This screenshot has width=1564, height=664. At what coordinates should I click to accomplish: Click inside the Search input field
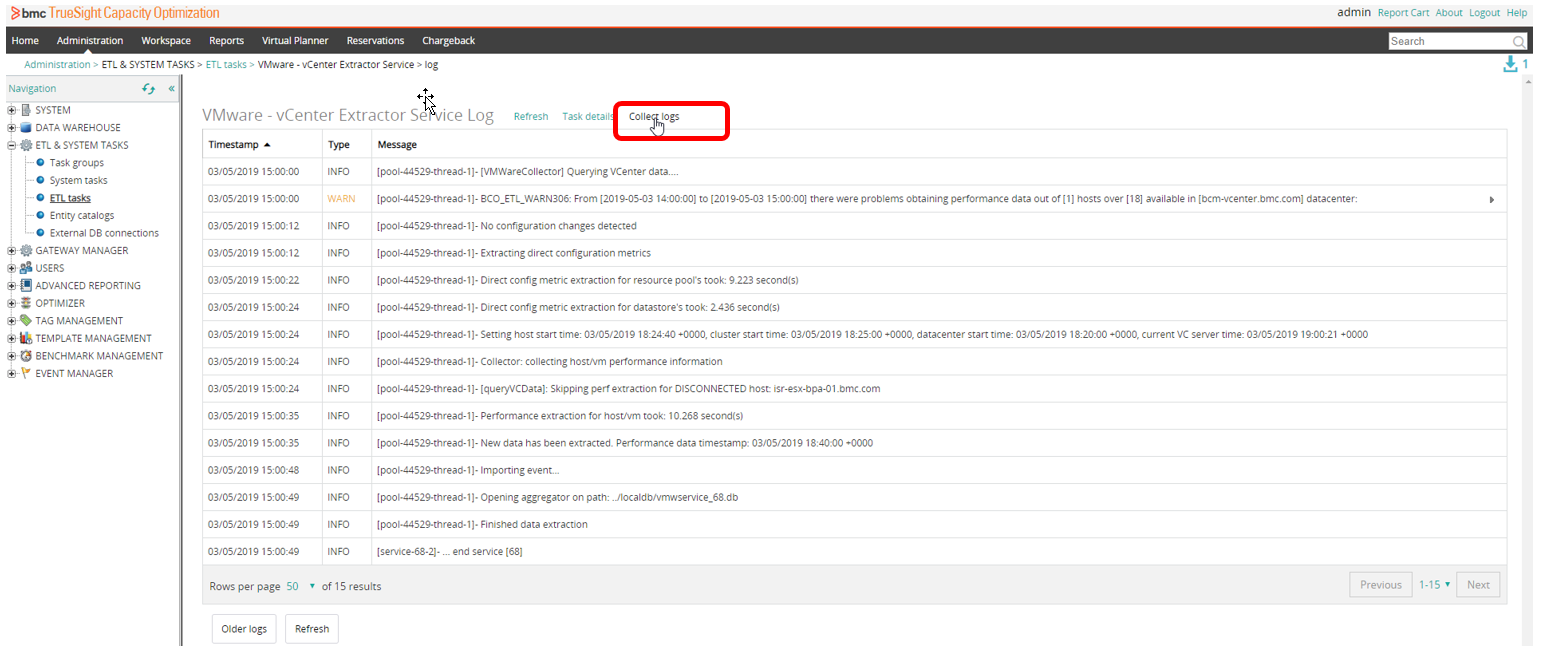click(x=1450, y=42)
